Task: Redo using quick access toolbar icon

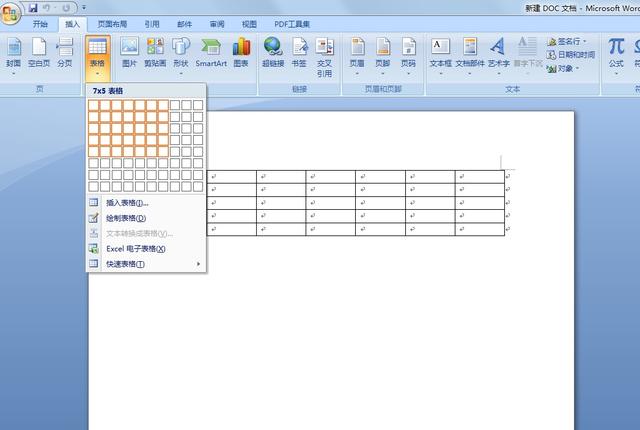Action: tap(67, 8)
